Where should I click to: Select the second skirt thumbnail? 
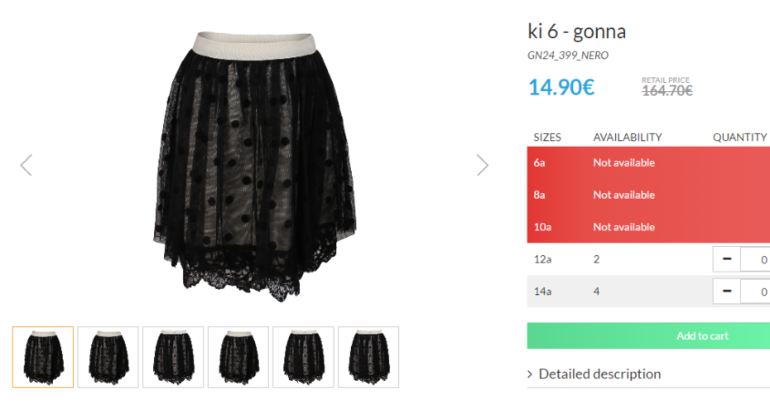click(x=108, y=357)
